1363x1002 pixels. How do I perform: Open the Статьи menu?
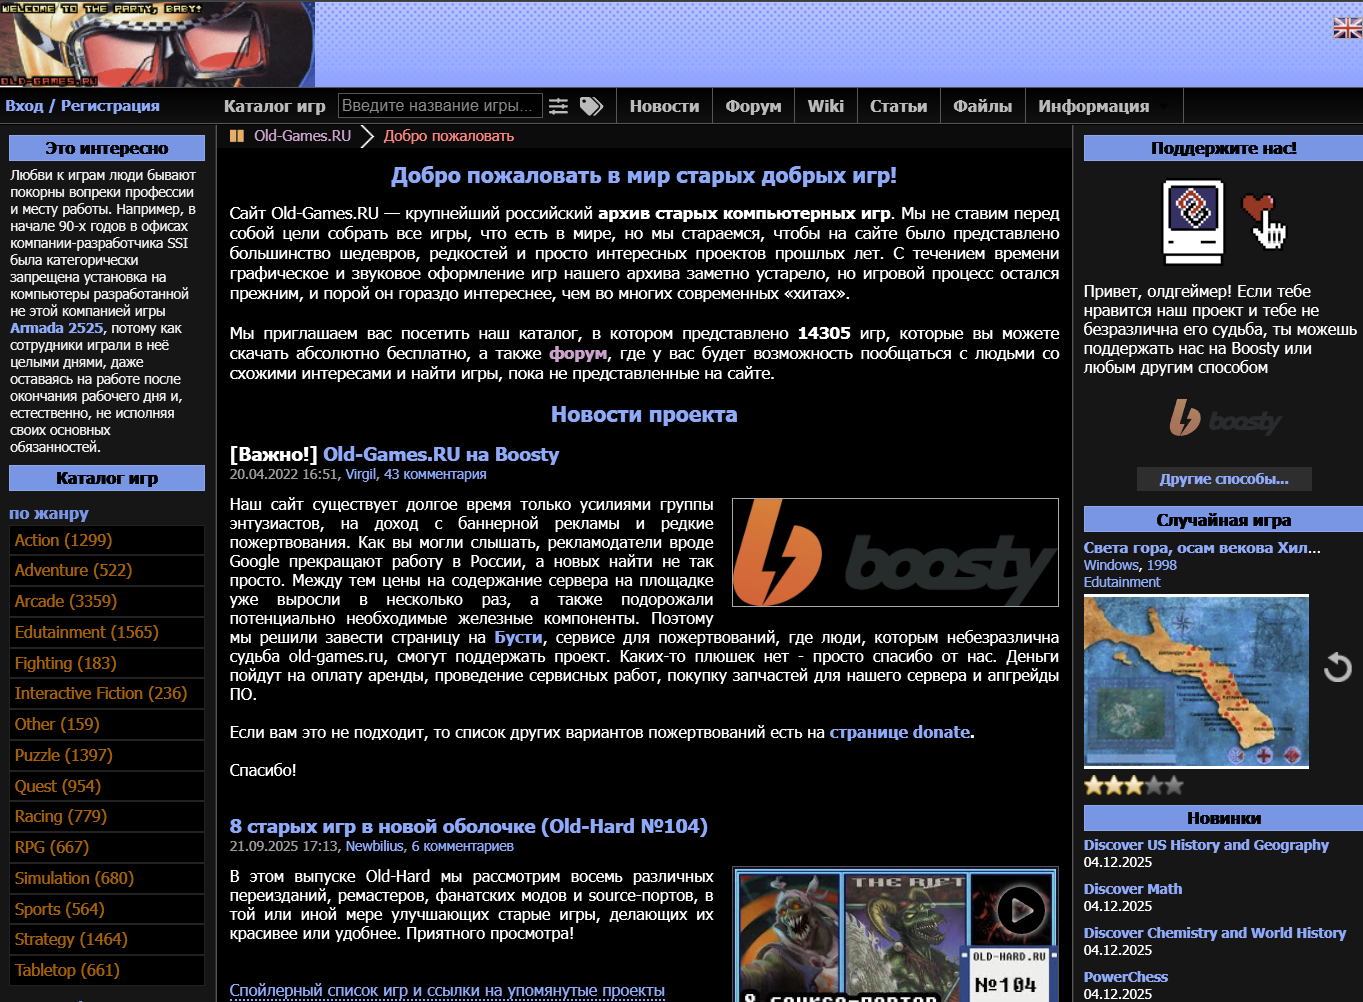898,106
